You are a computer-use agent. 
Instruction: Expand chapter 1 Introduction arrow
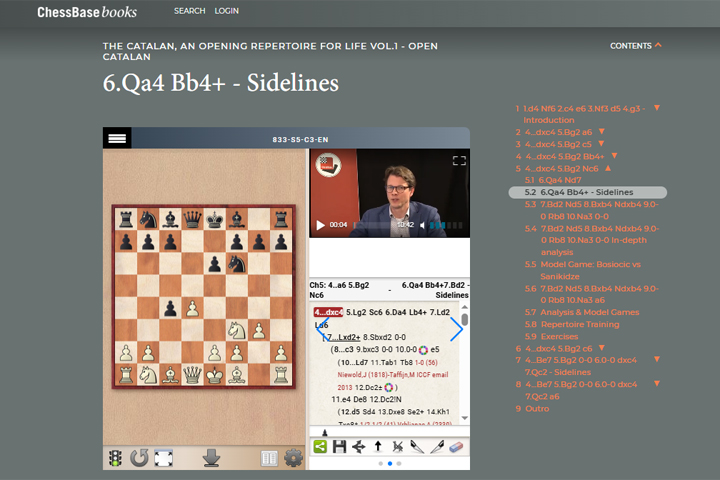(x=657, y=108)
